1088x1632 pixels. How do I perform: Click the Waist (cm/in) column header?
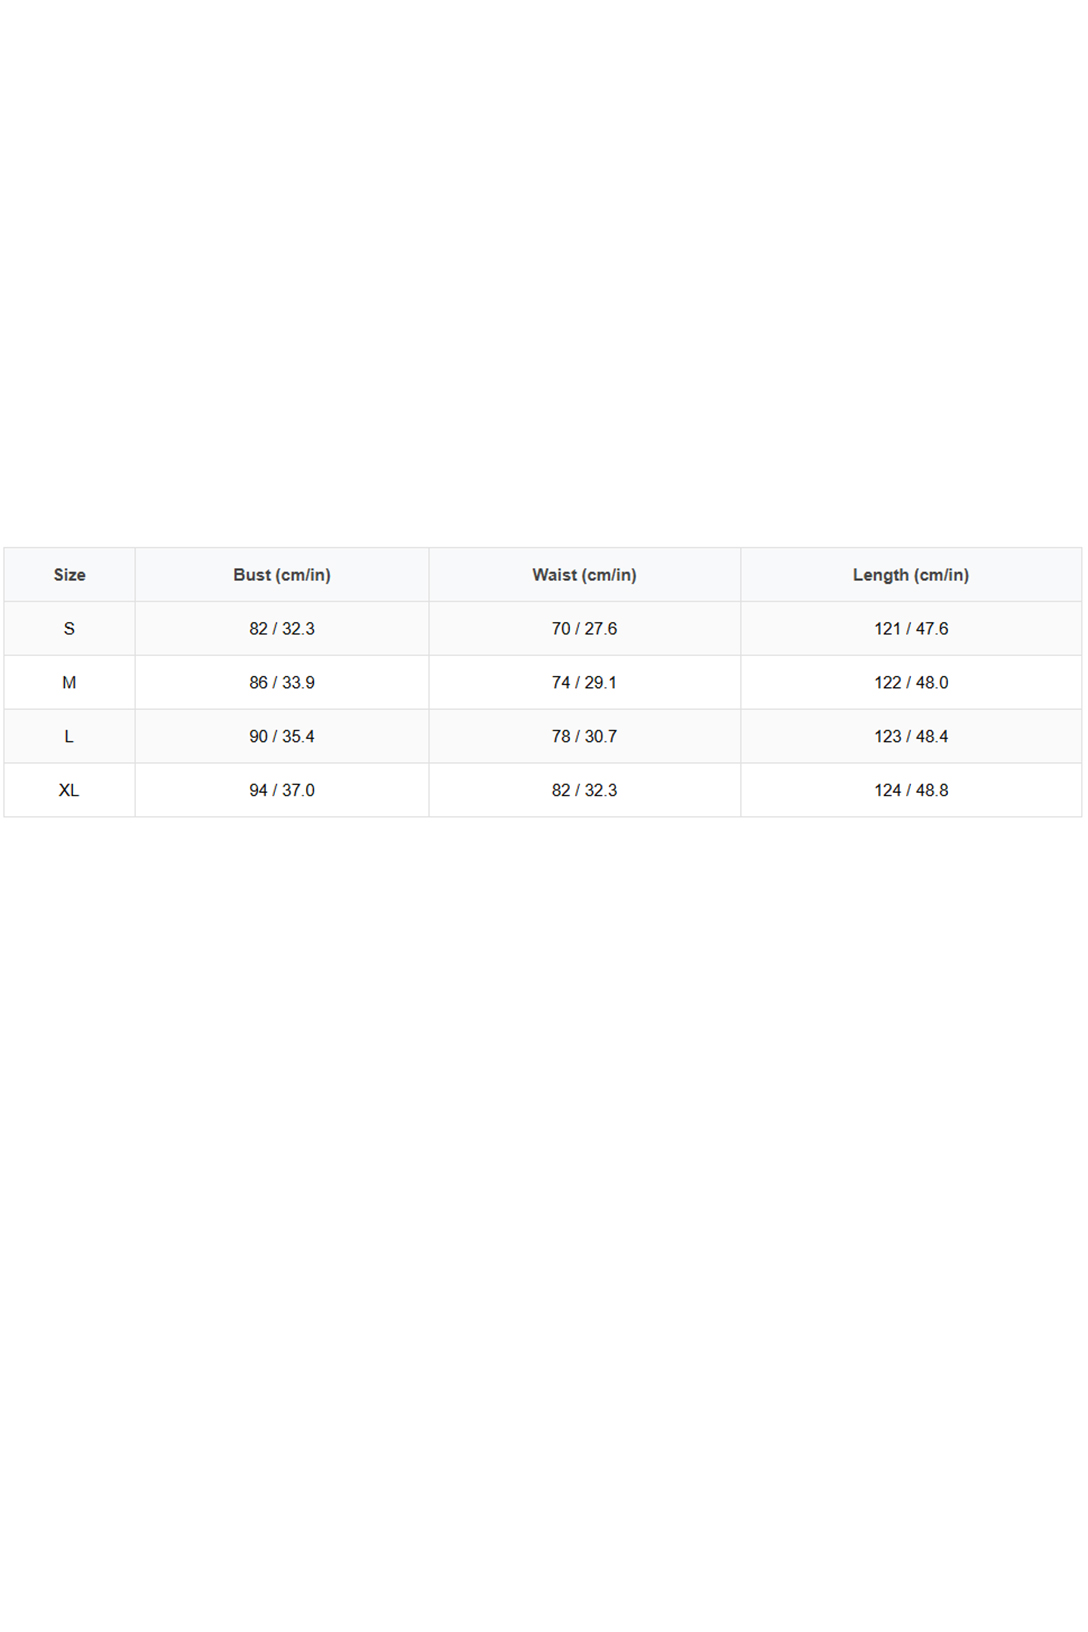584,575
